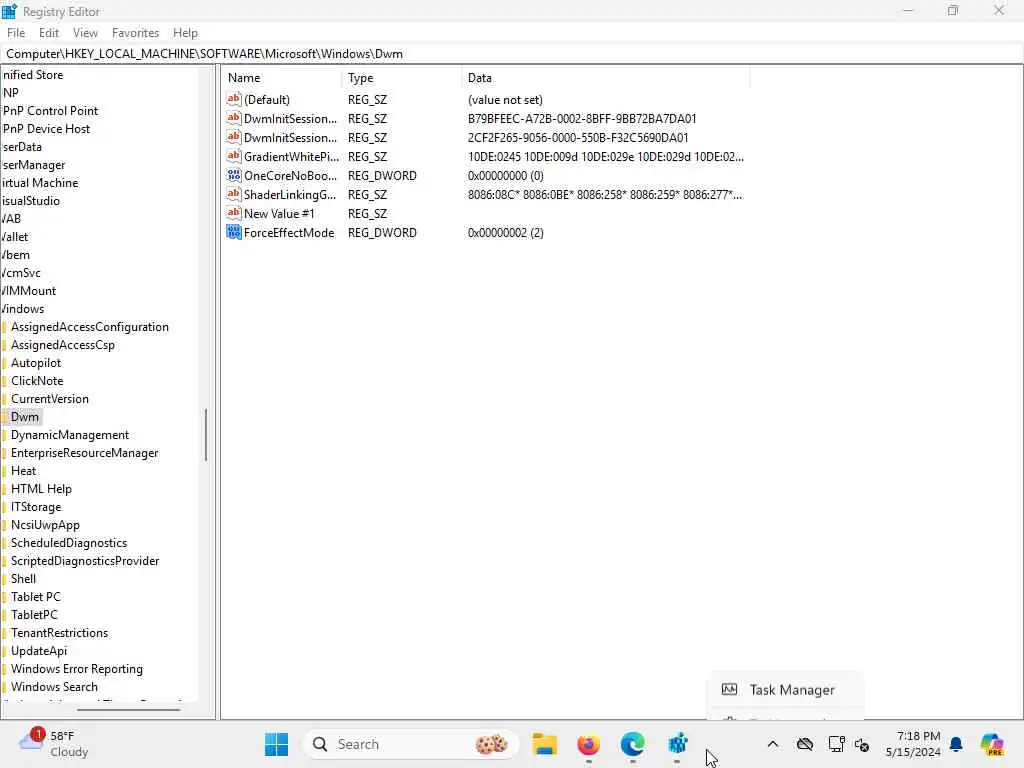Open the weather widget showing 58°F
Image resolution: width=1024 pixels, height=768 pixels.
tap(54, 744)
